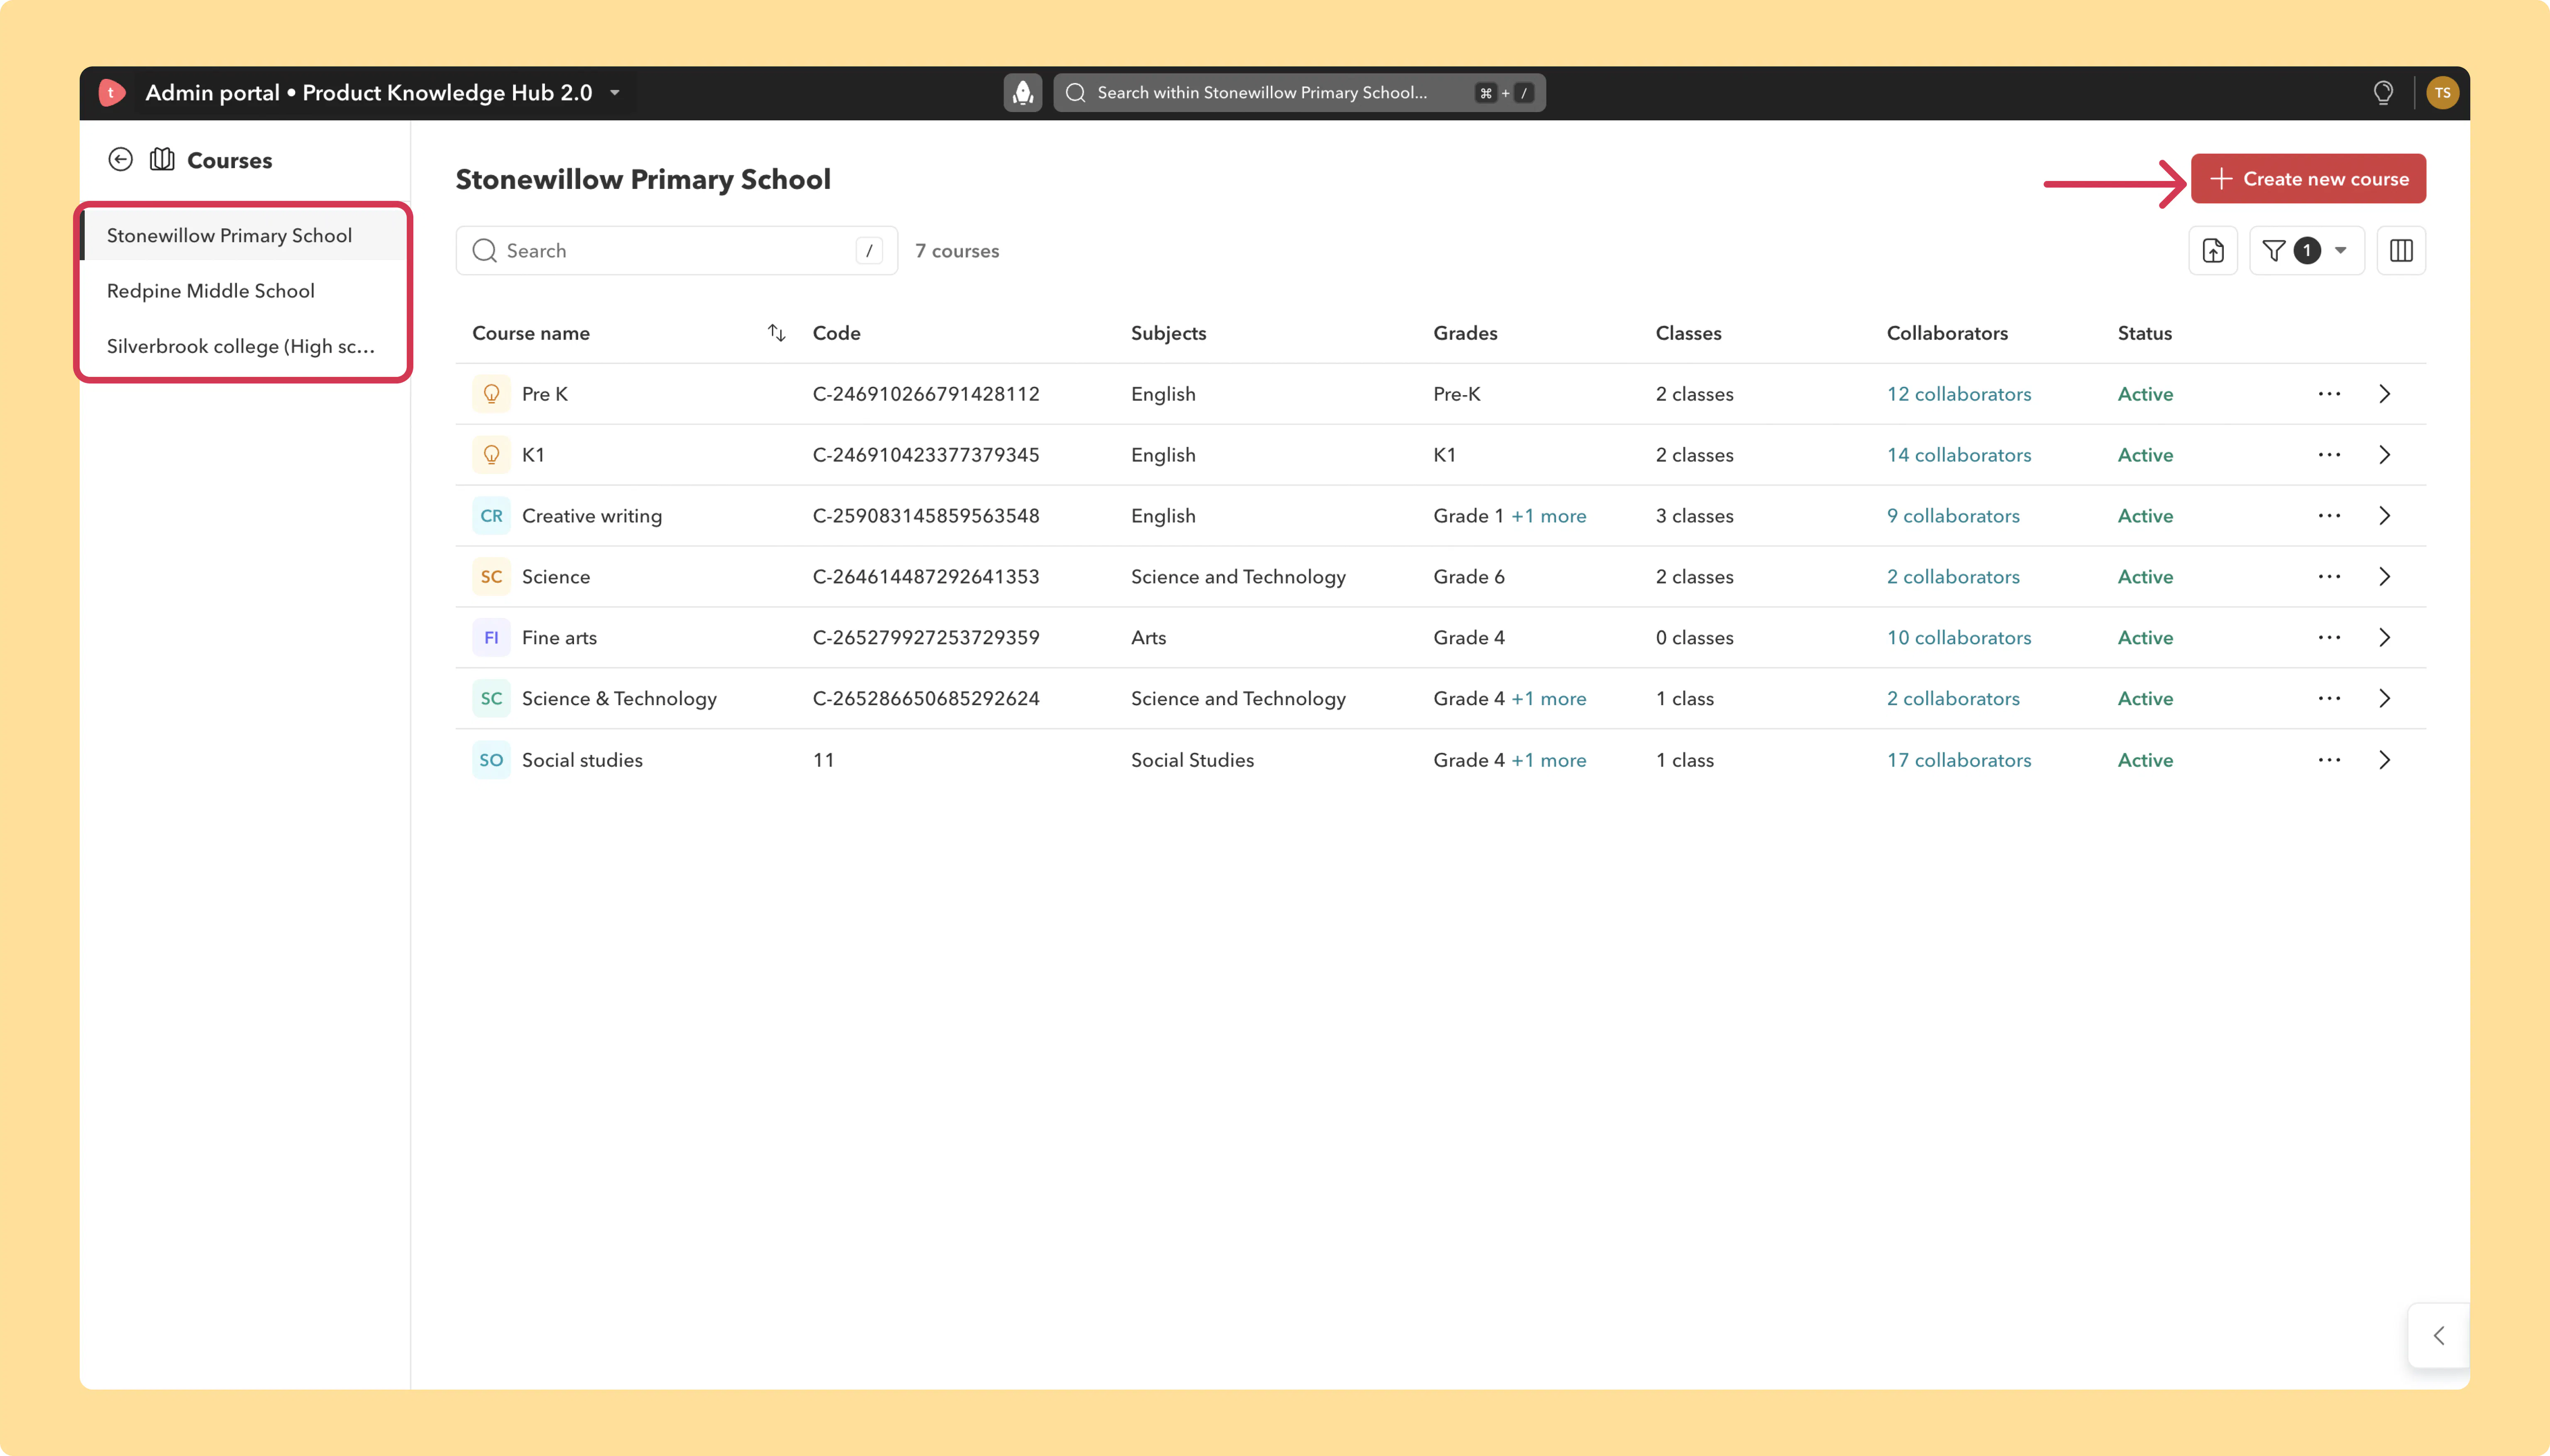Open 12 collaborators link for Pre K
Viewport: 2550px width, 1456px height.
click(x=1958, y=394)
